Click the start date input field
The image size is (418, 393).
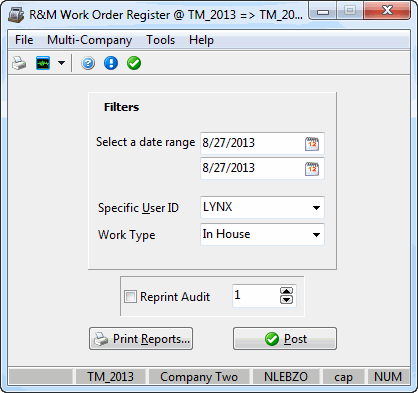click(252, 143)
